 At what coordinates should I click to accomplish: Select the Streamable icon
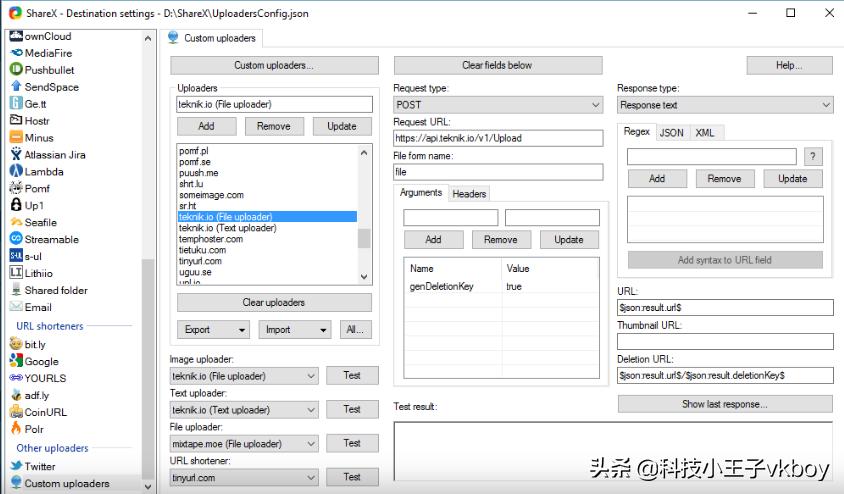pyautogui.click(x=16, y=238)
